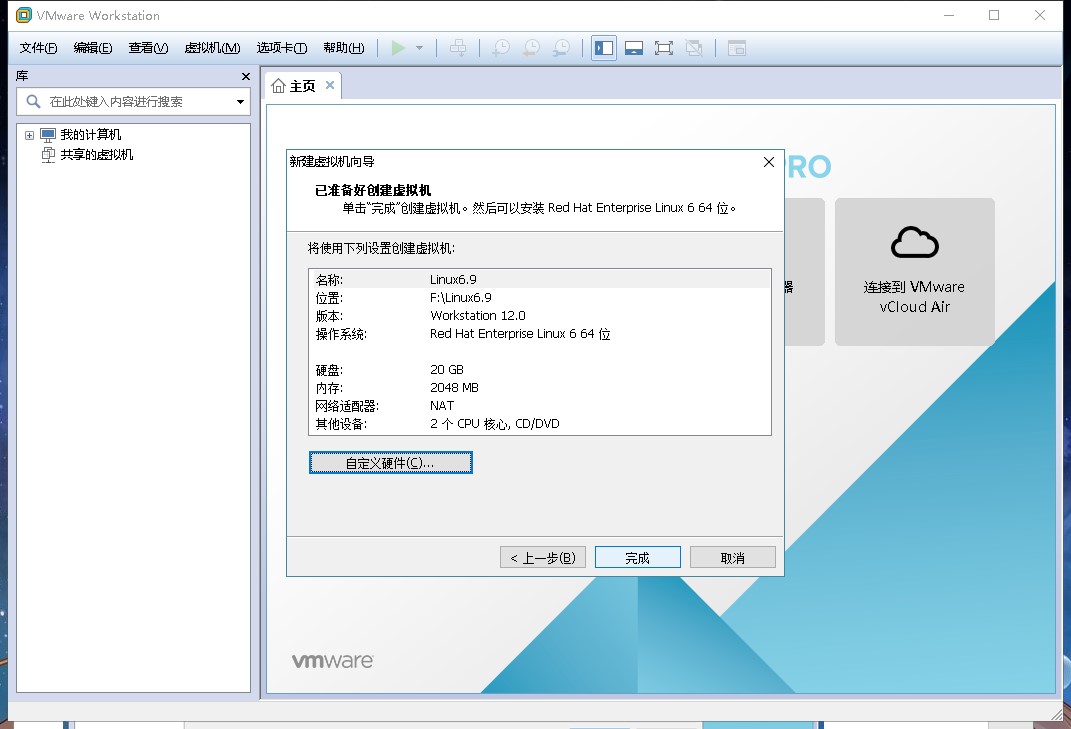Toggle the library sidebar view icon
Image resolution: width=1071 pixels, height=729 pixels.
pos(604,48)
